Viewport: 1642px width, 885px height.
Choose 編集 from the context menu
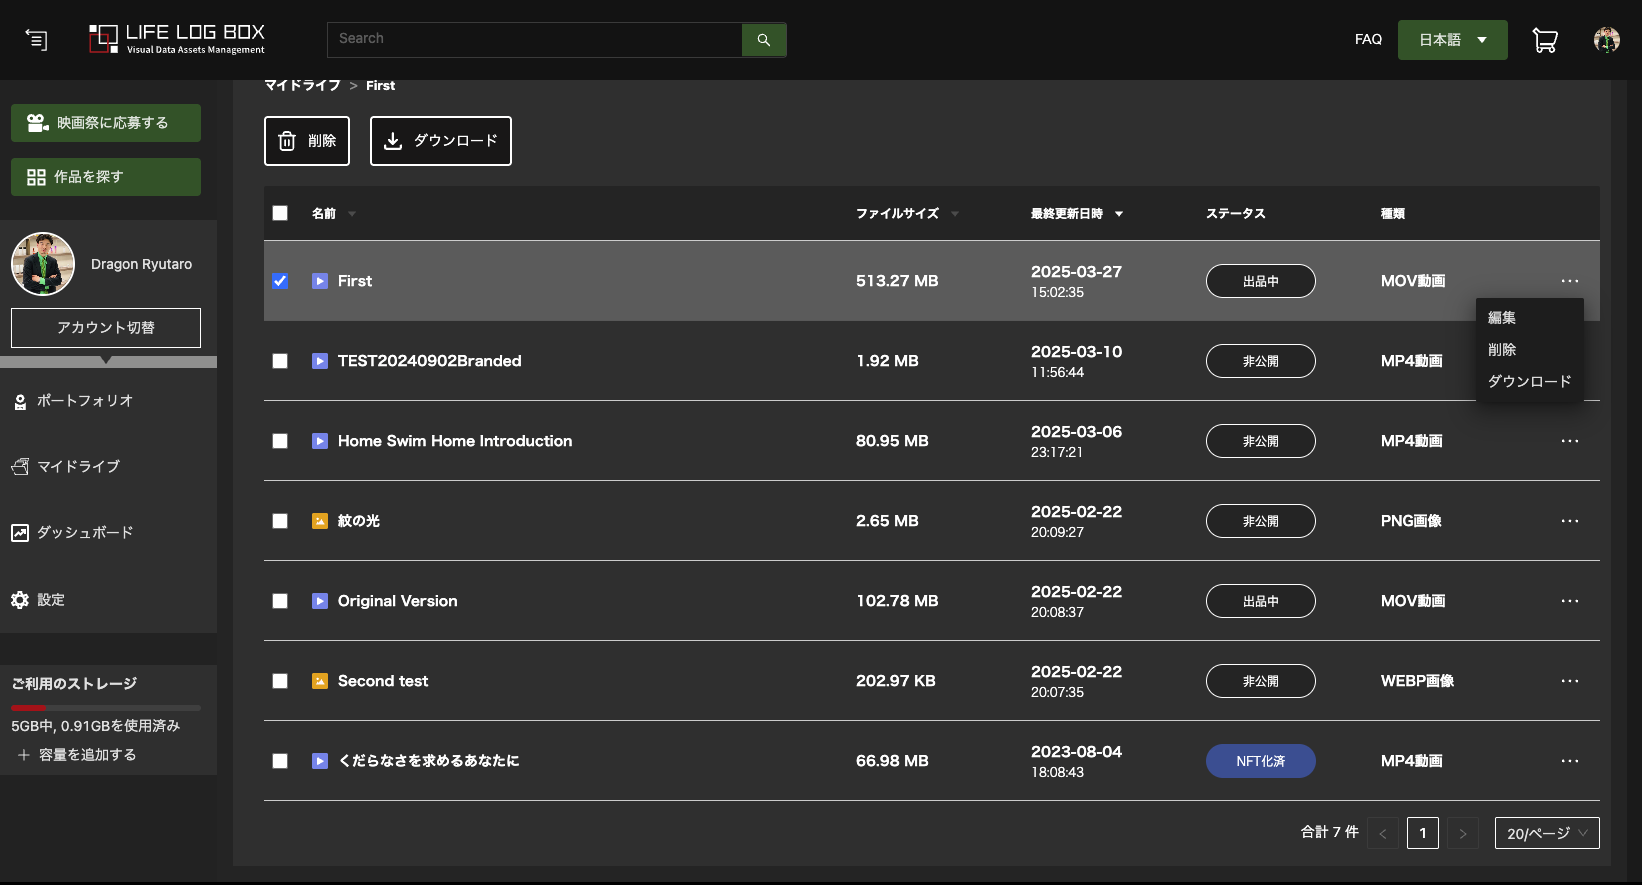point(1502,318)
